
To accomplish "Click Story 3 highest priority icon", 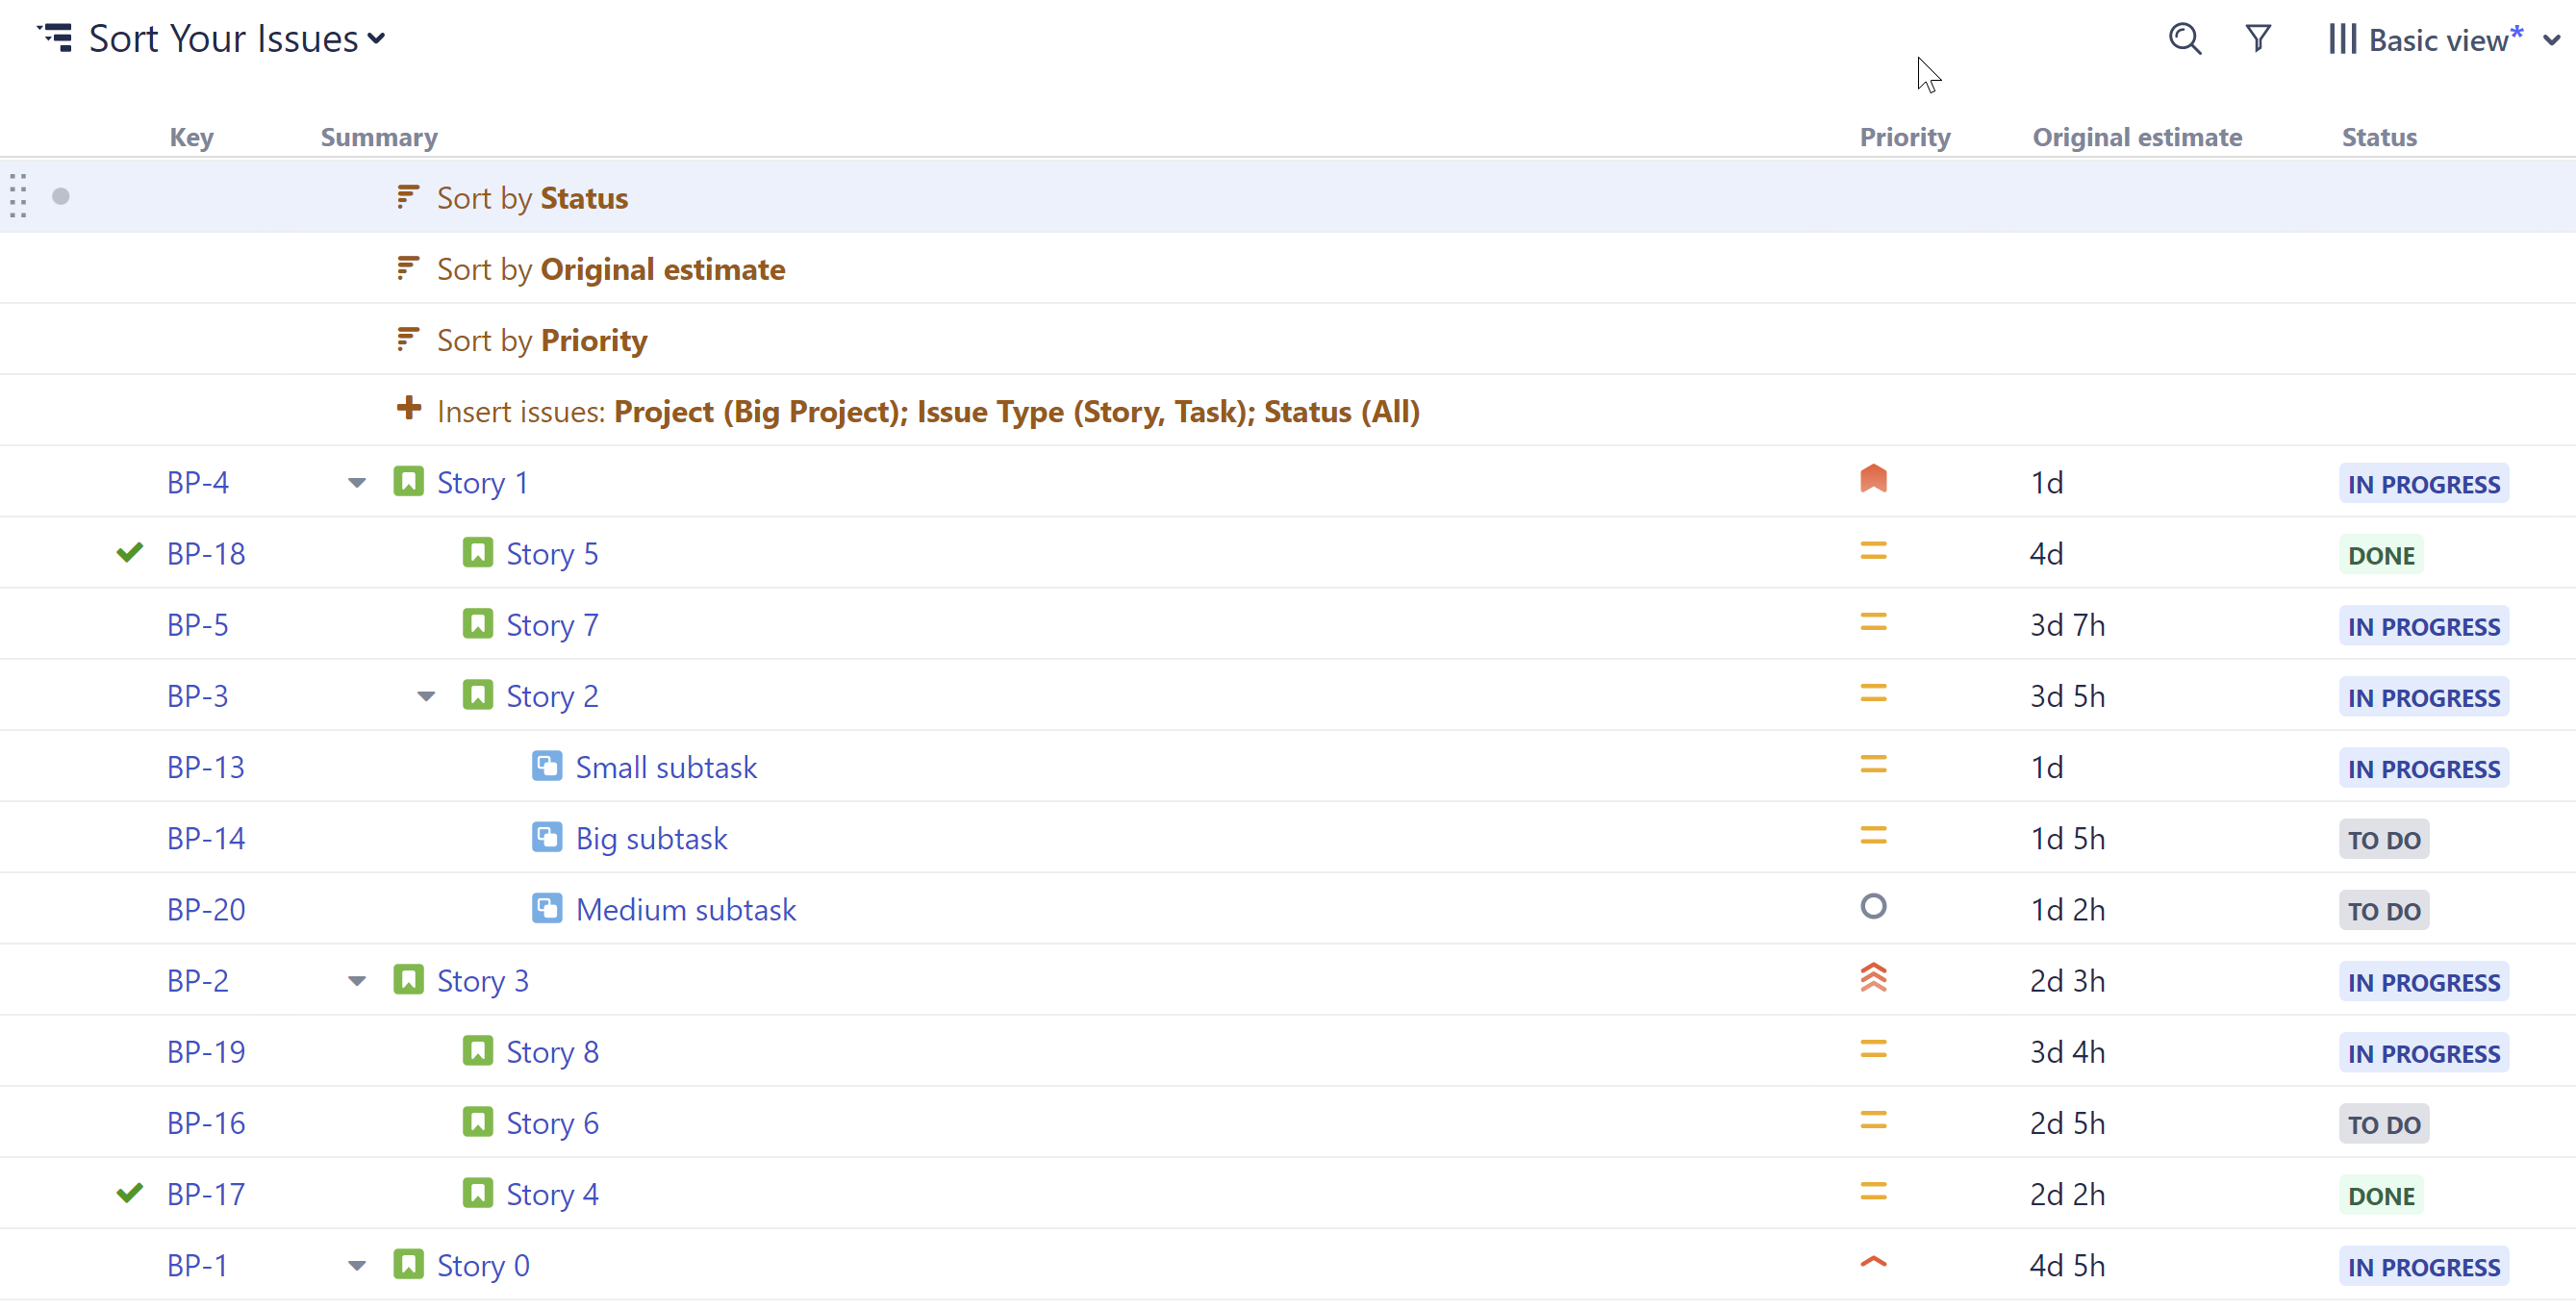I will tap(1872, 978).
